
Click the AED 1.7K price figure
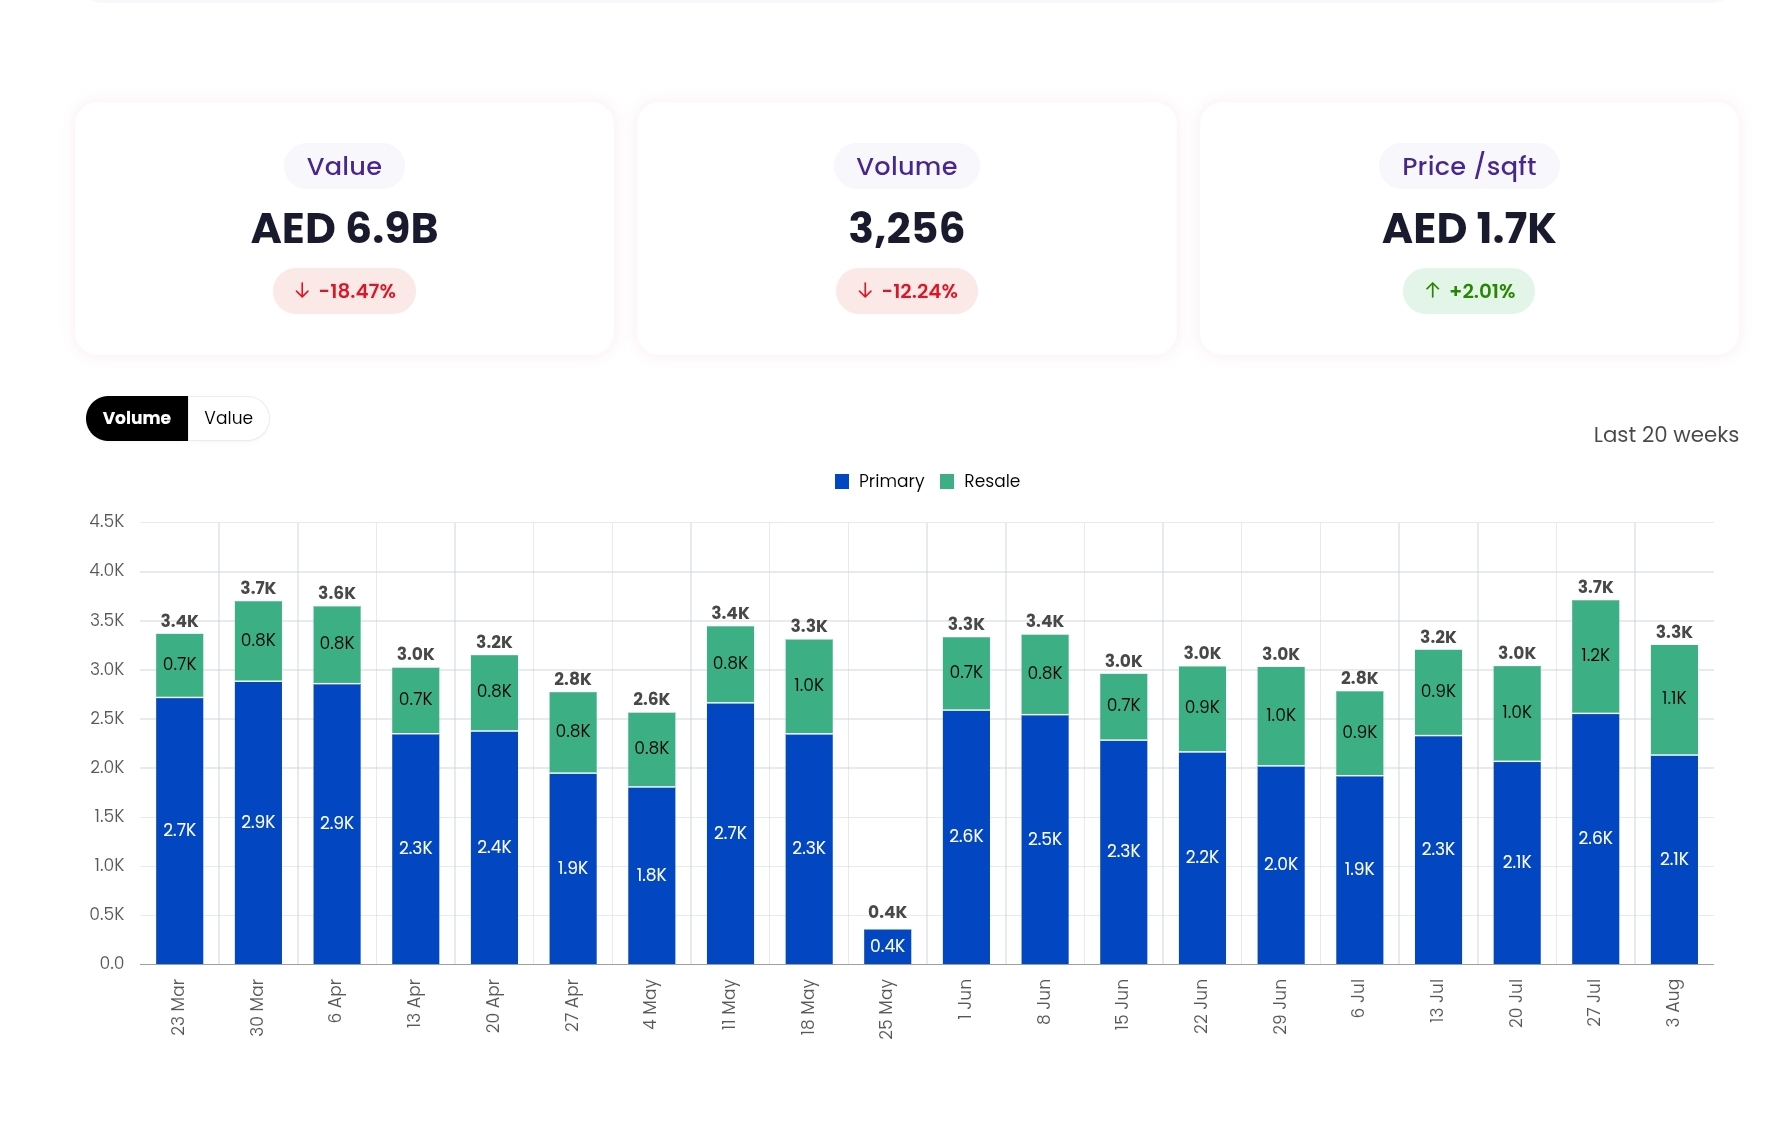(1469, 229)
